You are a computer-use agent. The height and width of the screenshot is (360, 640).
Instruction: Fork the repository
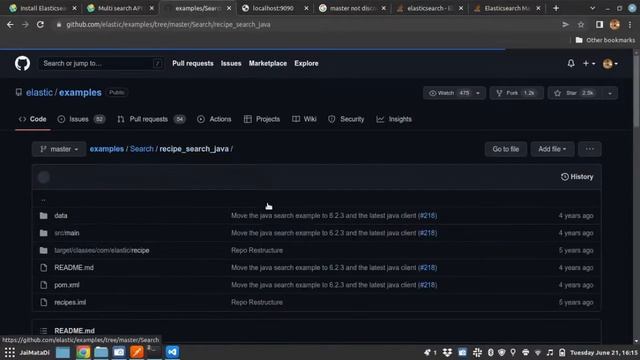pos(516,93)
